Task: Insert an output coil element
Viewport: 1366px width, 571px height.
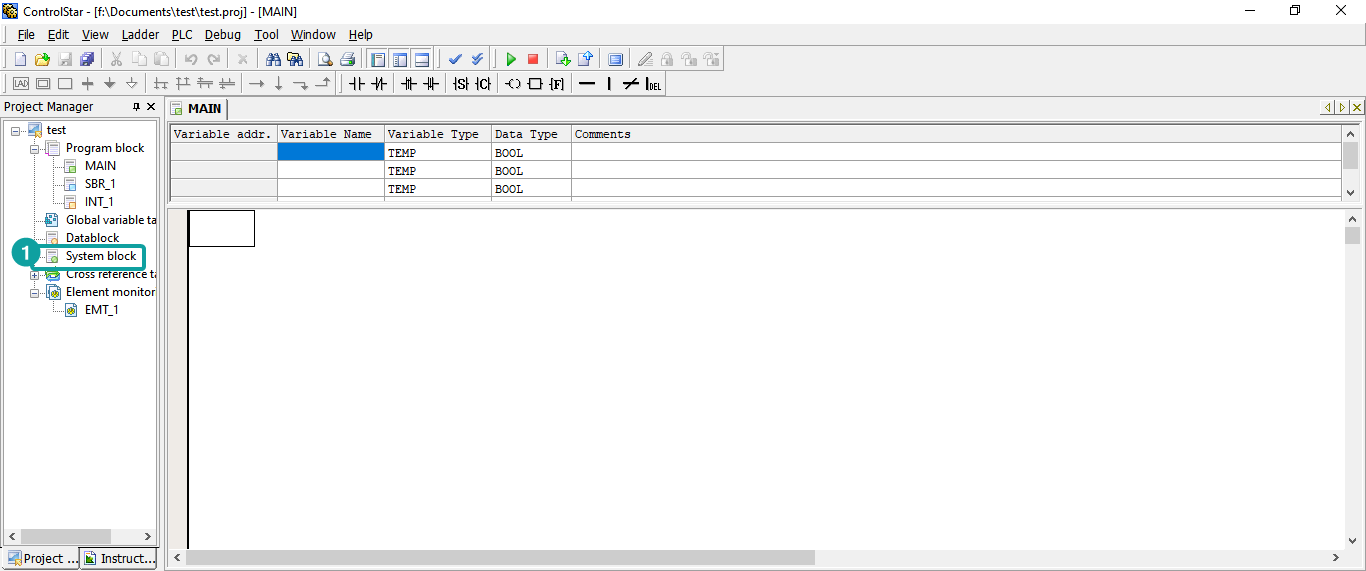Action: click(513, 84)
